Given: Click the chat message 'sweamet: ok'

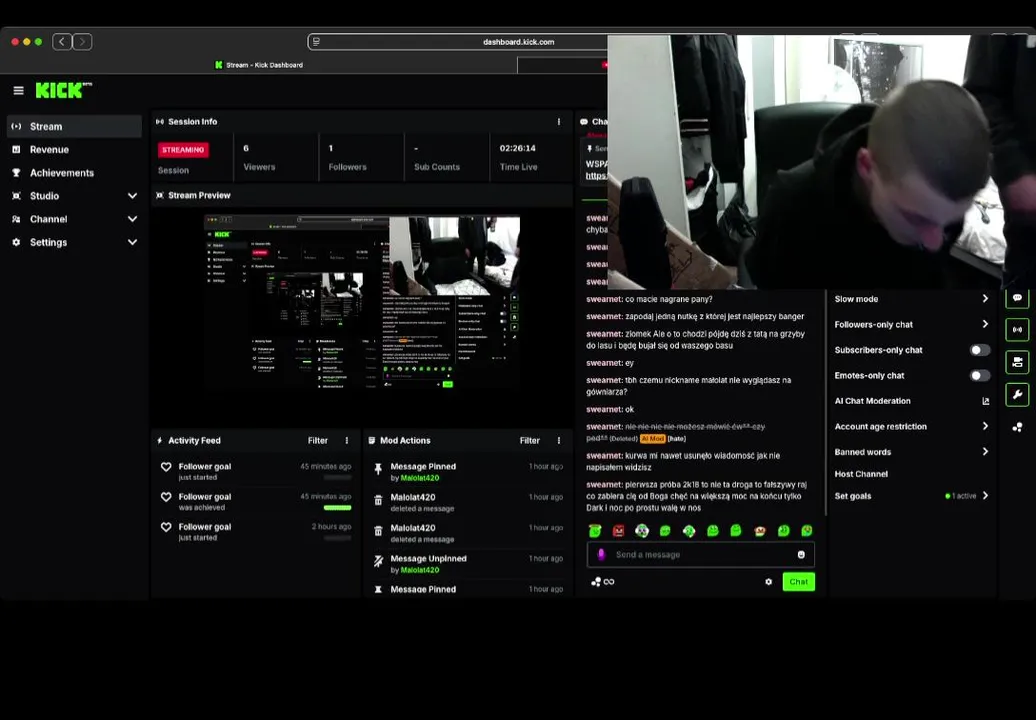Looking at the screenshot, I should 610,410.
